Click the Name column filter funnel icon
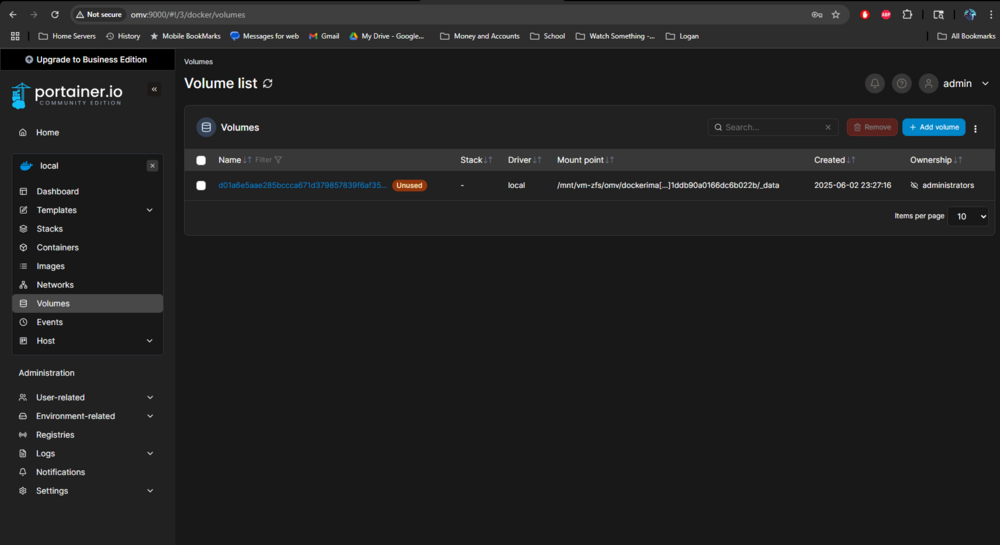The width and height of the screenshot is (1000, 545). (x=278, y=160)
